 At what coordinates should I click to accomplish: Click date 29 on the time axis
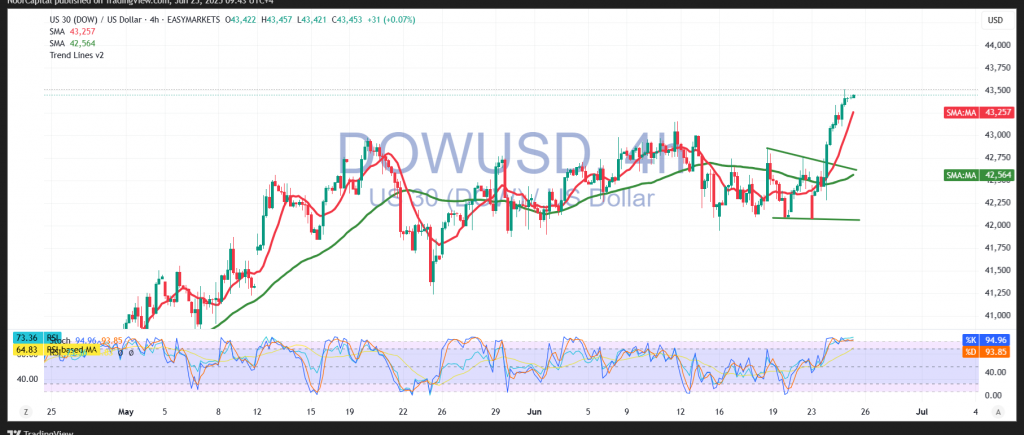[x=496, y=412]
